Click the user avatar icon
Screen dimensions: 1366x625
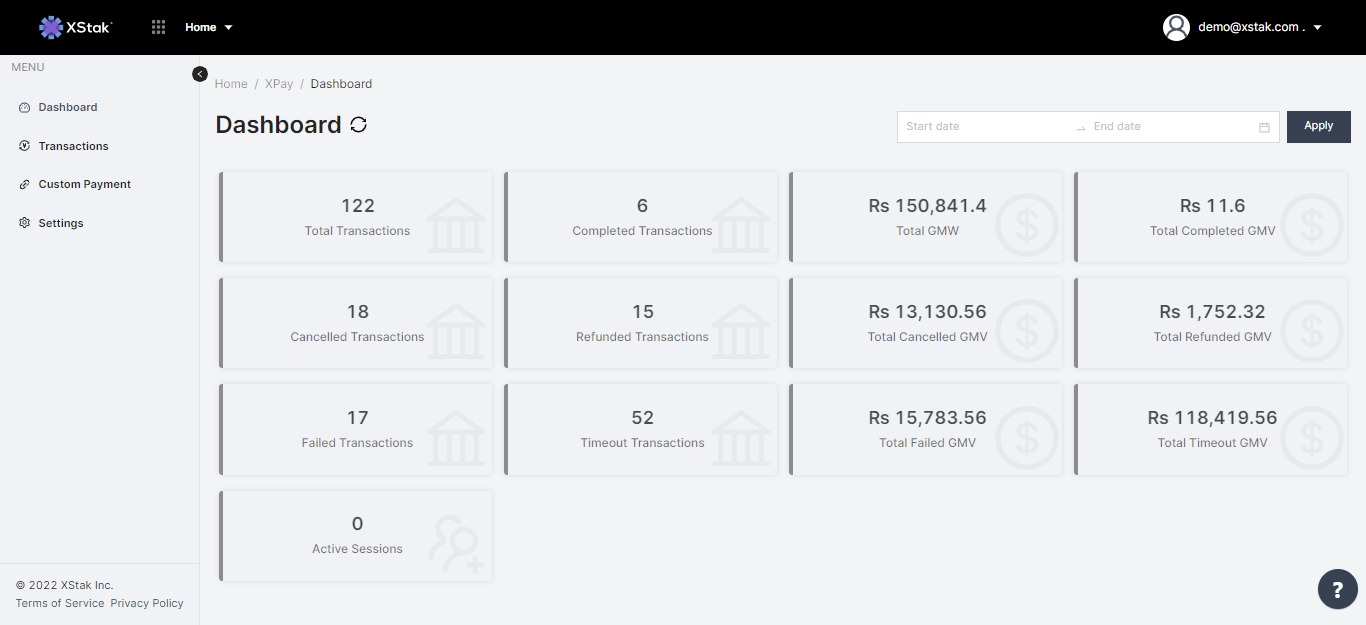[1176, 27]
